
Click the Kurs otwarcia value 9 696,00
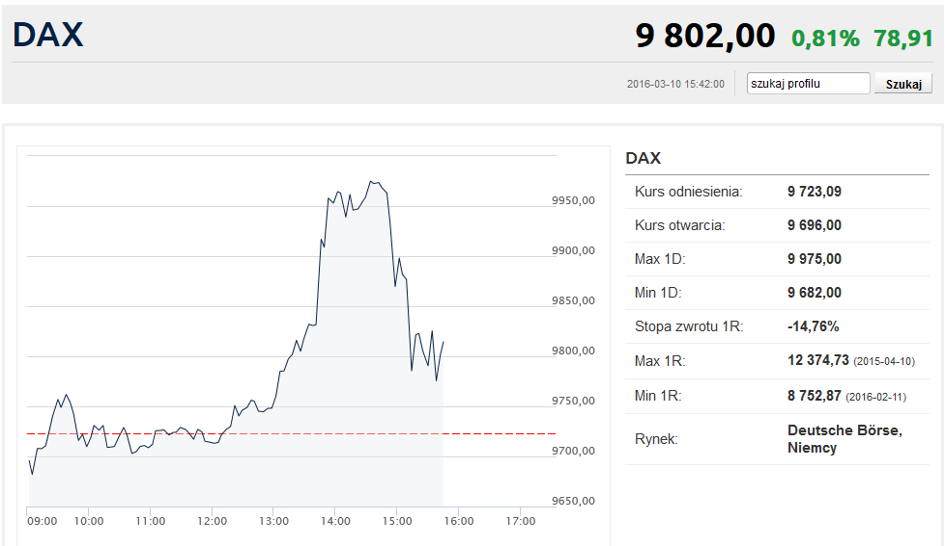(814, 225)
